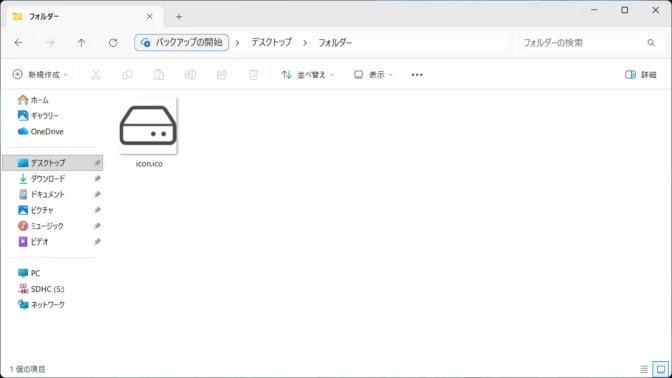Refresh the current folder view

[113, 42]
